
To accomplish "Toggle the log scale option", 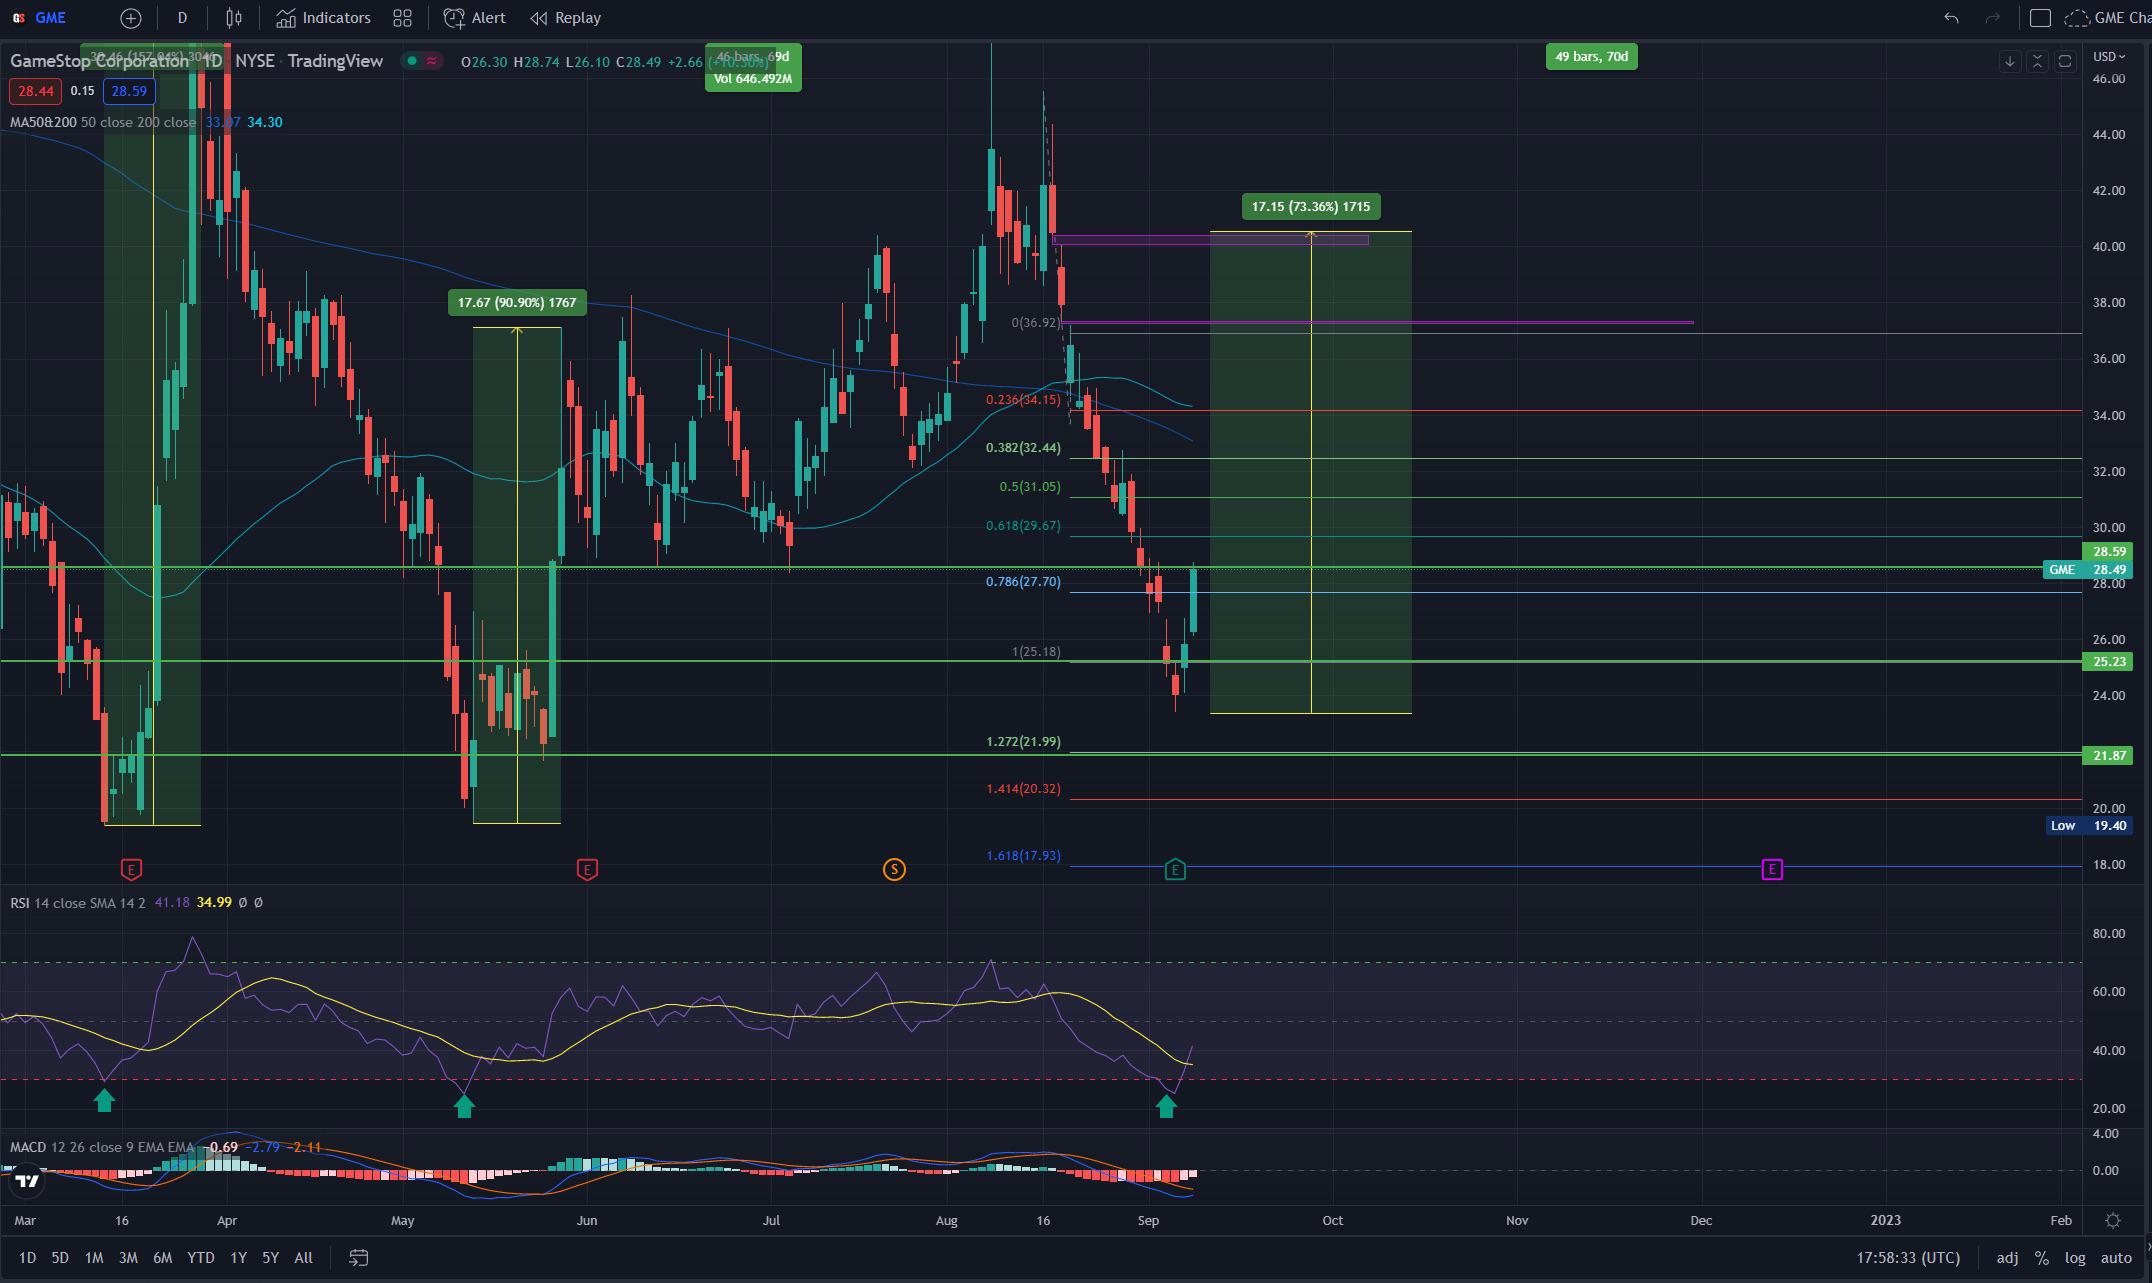I will [2075, 1258].
